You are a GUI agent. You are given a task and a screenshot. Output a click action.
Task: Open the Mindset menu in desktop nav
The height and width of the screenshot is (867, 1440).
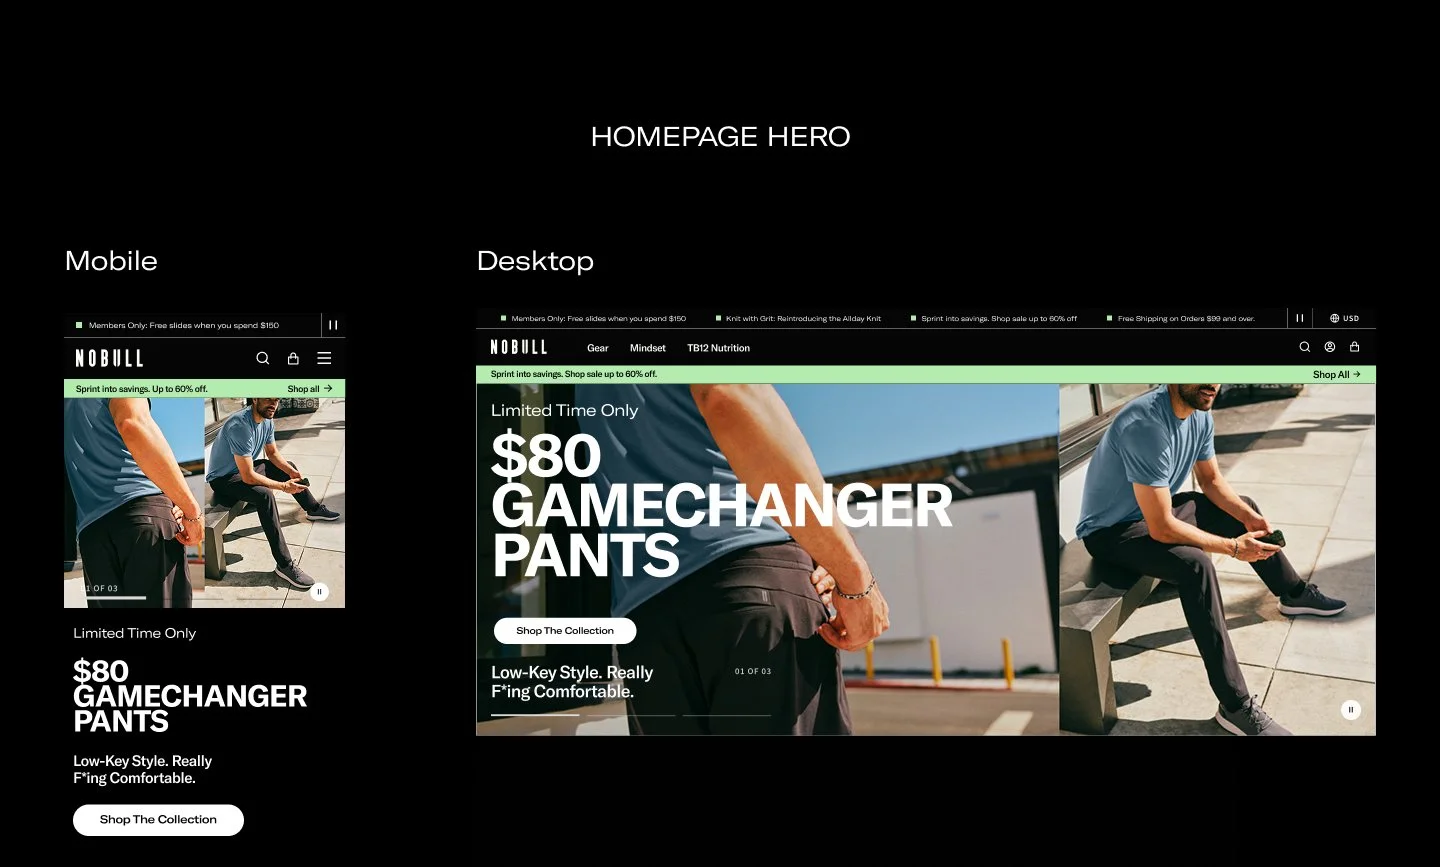[648, 348]
